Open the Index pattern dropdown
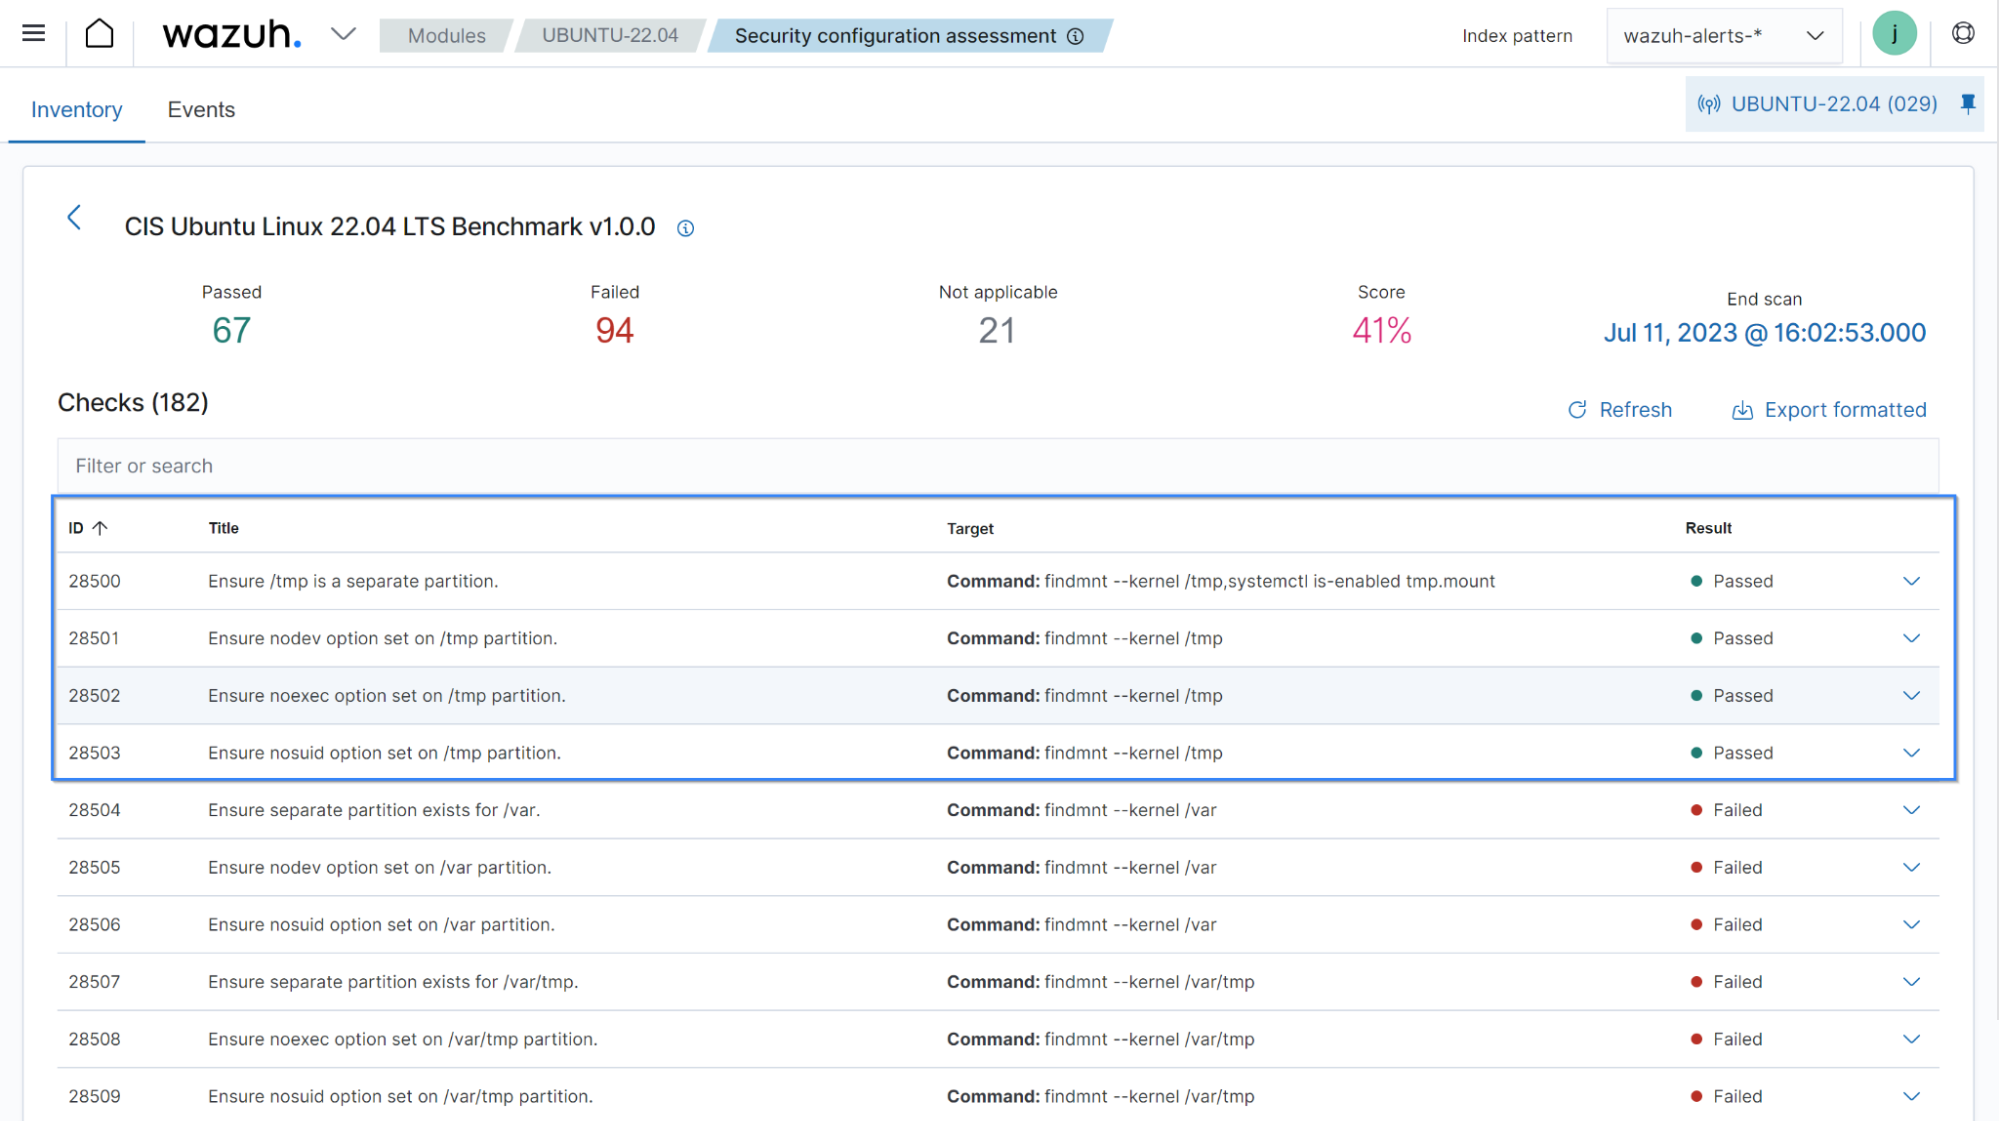The width and height of the screenshot is (1999, 1121). 1722,34
